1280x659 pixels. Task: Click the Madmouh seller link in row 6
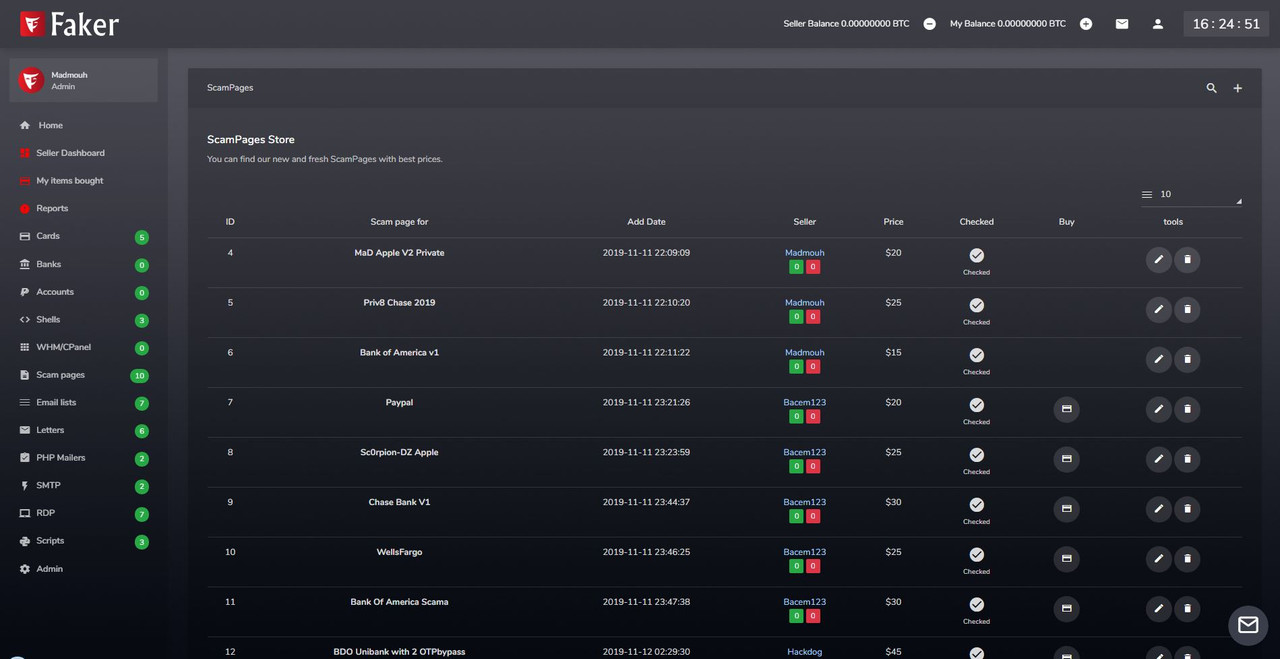tap(805, 352)
